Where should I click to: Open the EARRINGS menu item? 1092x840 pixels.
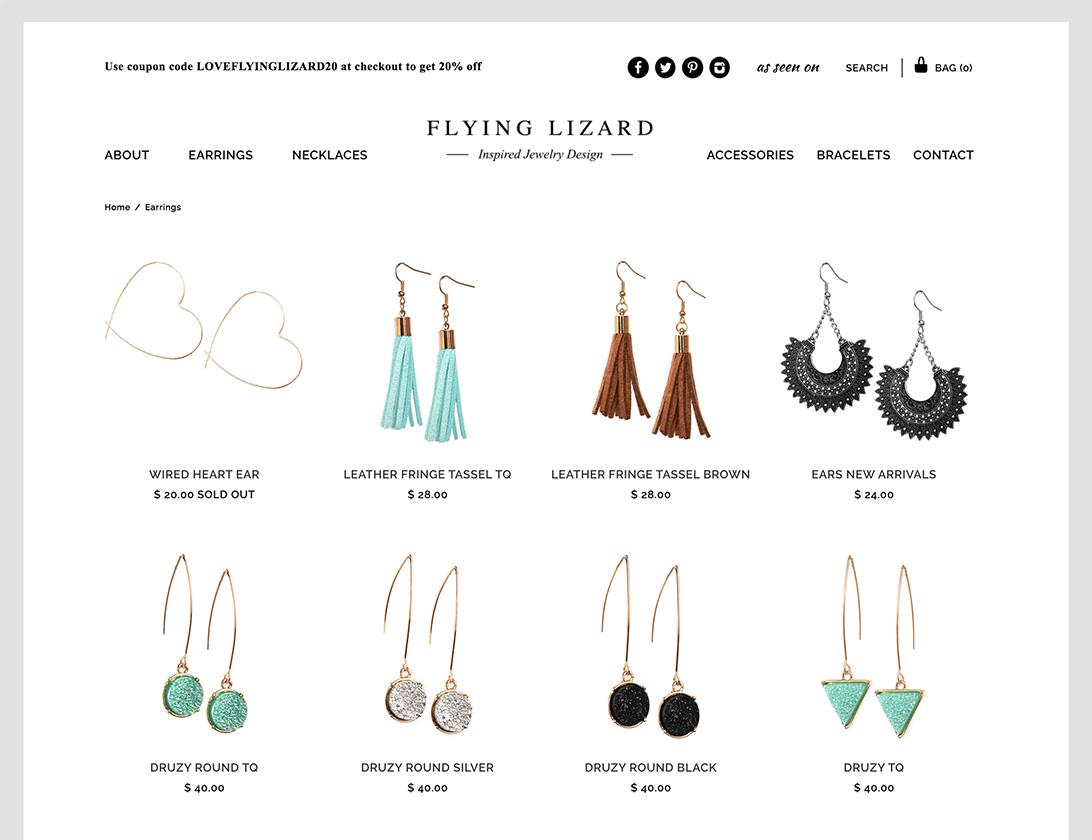[x=220, y=155]
